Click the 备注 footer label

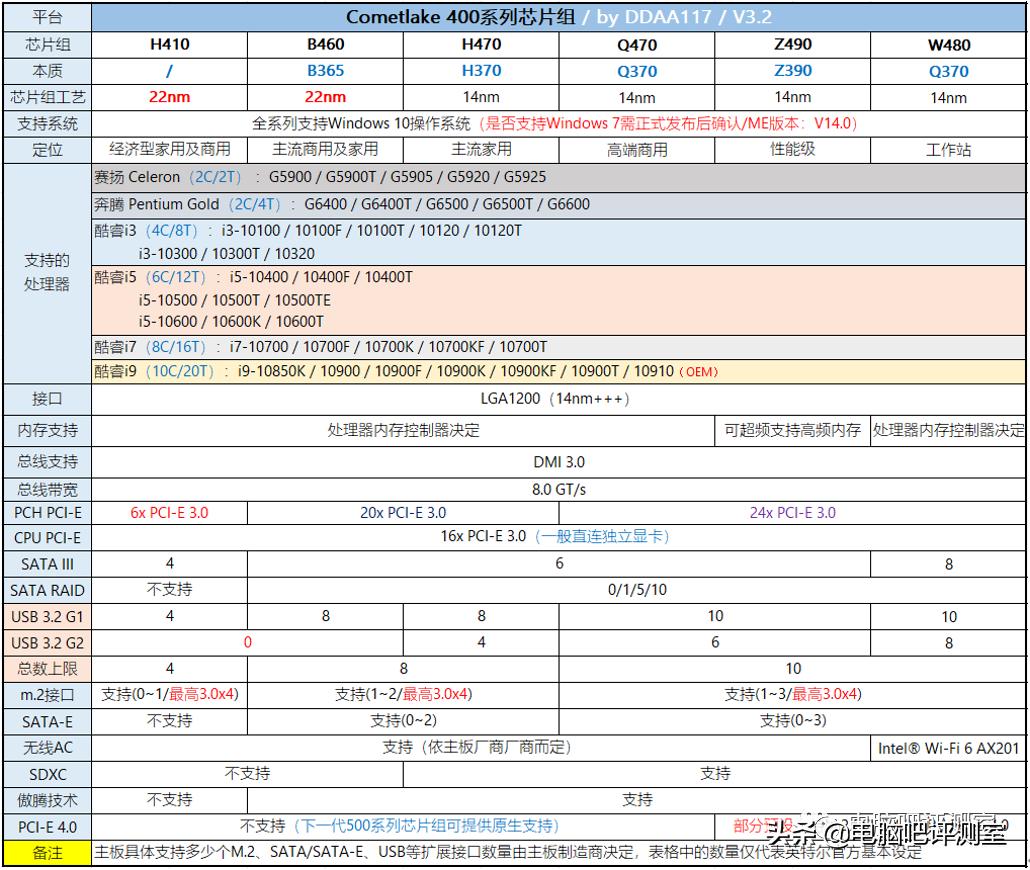tap(46, 853)
